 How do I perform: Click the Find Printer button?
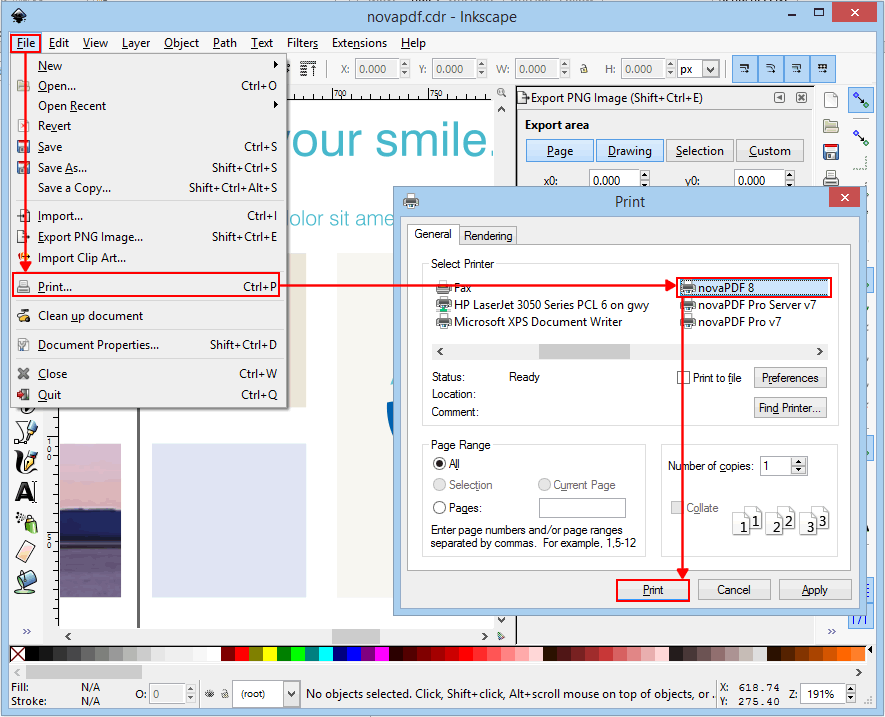[790, 408]
